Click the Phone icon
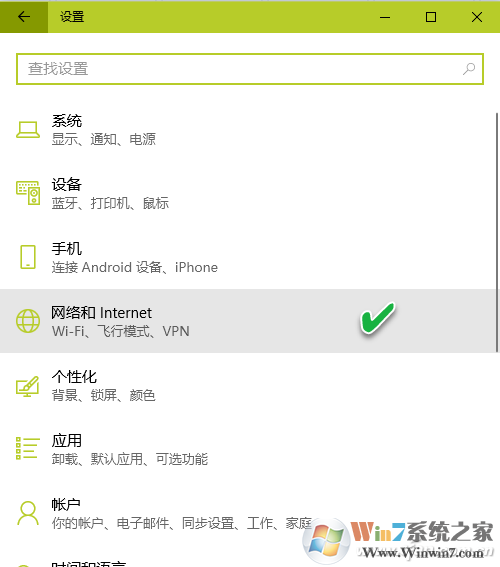The width and height of the screenshot is (500, 567). [x=28, y=257]
